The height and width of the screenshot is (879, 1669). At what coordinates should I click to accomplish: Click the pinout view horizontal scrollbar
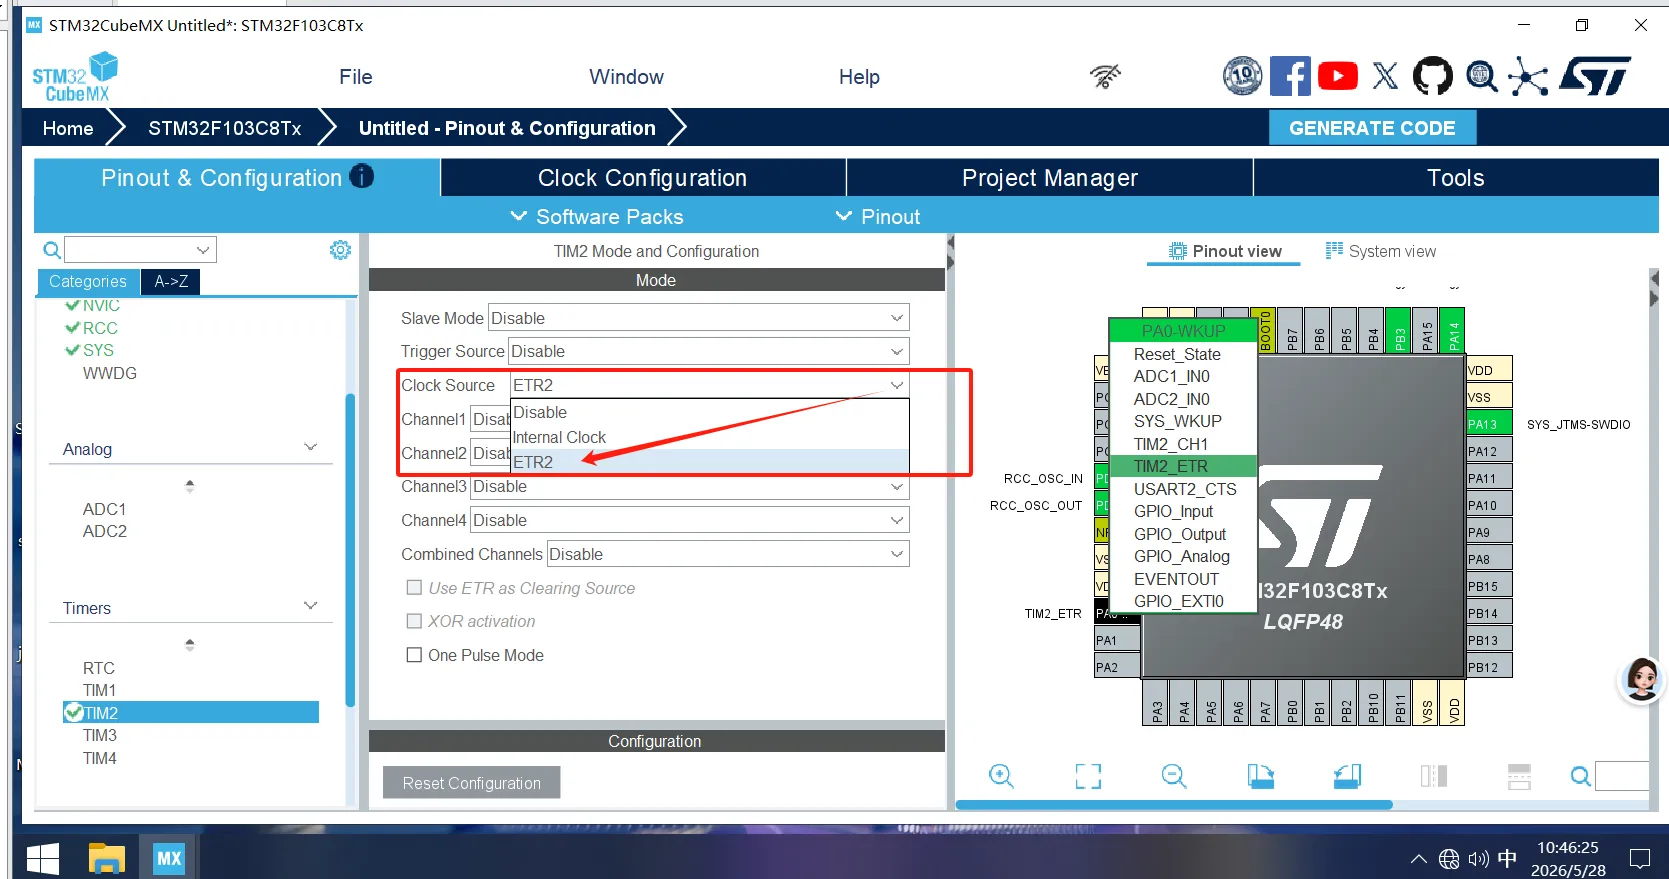pos(1174,804)
